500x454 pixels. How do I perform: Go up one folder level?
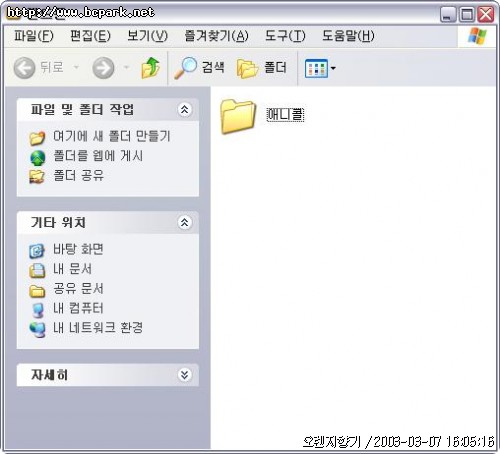click(151, 68)
